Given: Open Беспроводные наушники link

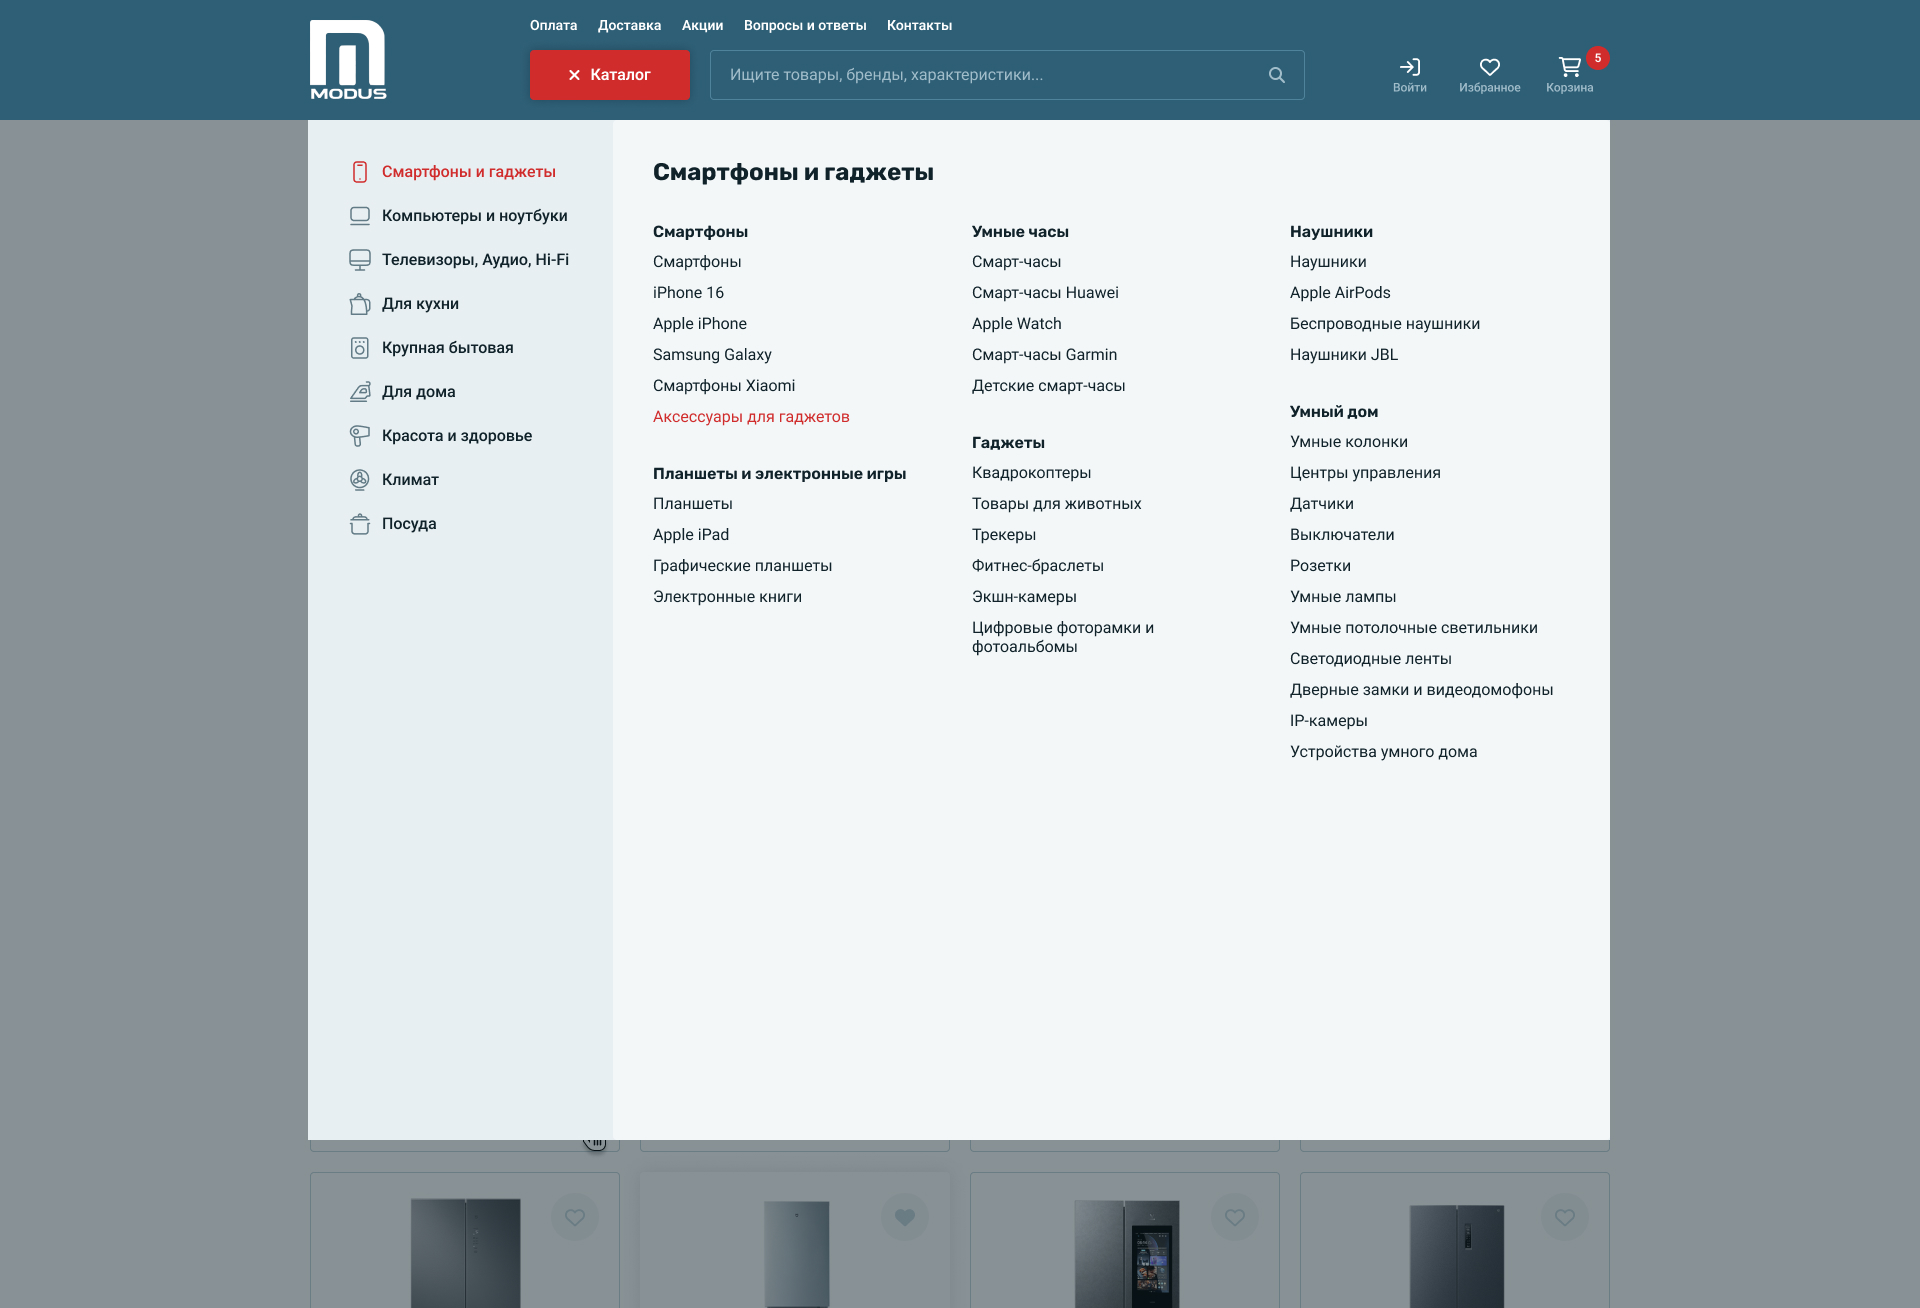Looking at the screenshot, I should coord(1385,324).
